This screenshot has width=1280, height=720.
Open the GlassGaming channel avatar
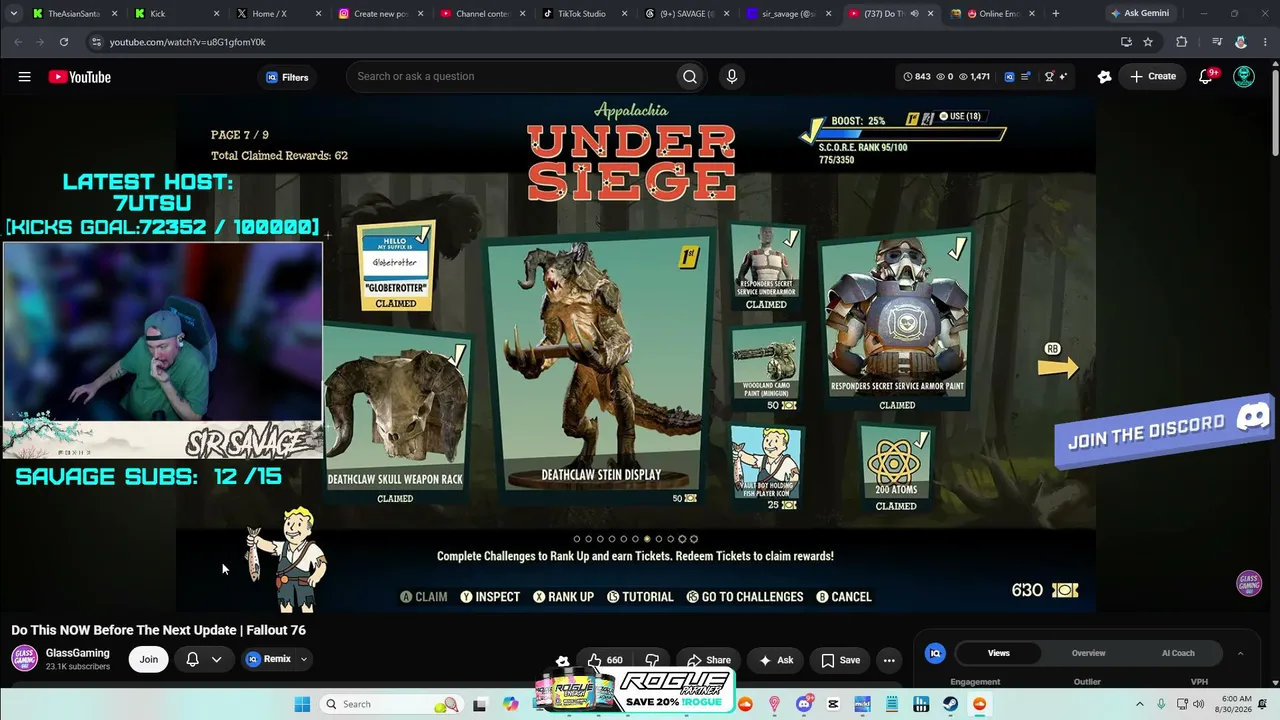point(25,659)
